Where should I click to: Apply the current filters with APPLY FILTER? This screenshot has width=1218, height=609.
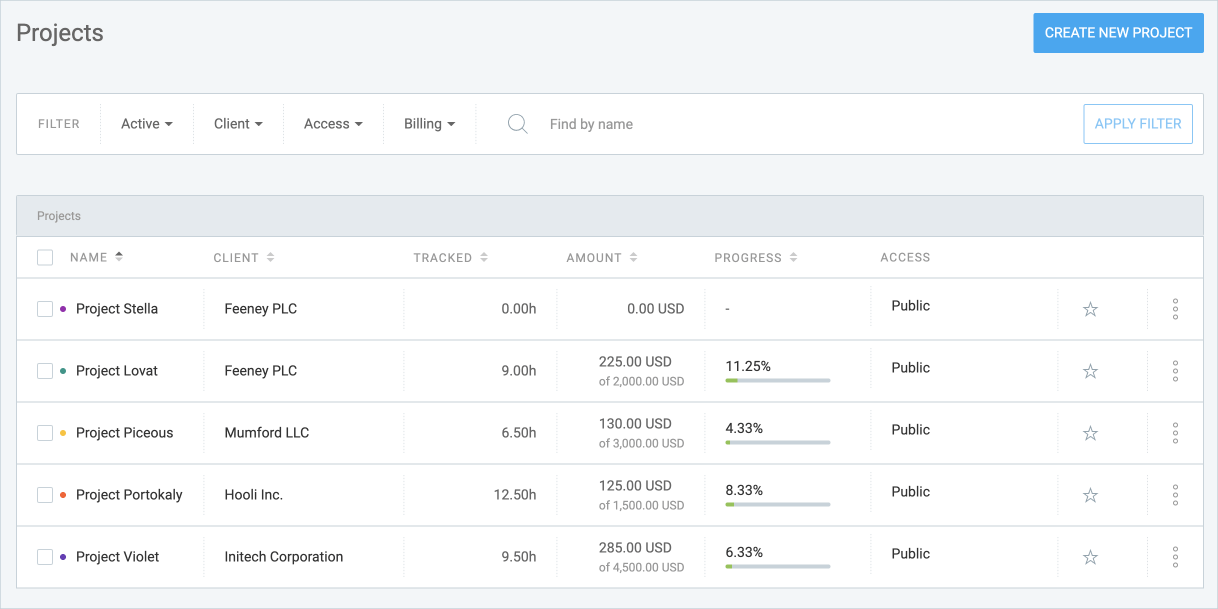coord(1138,123)
